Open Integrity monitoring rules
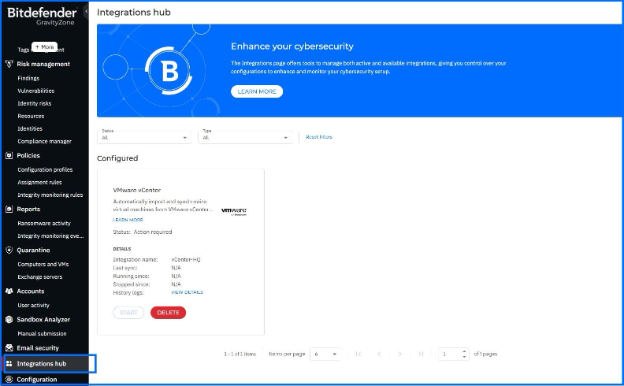 (50, 195)
